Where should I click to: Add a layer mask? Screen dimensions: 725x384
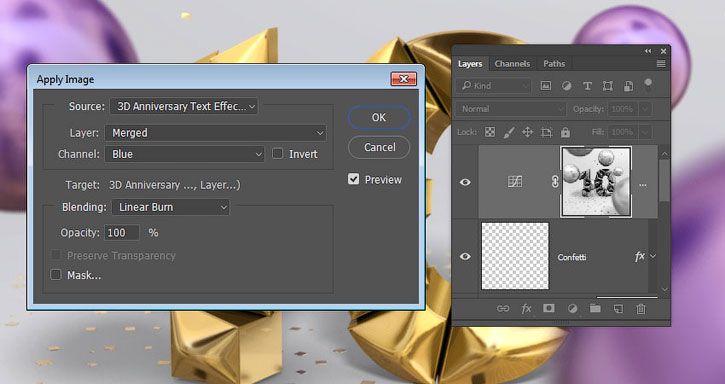549,308
